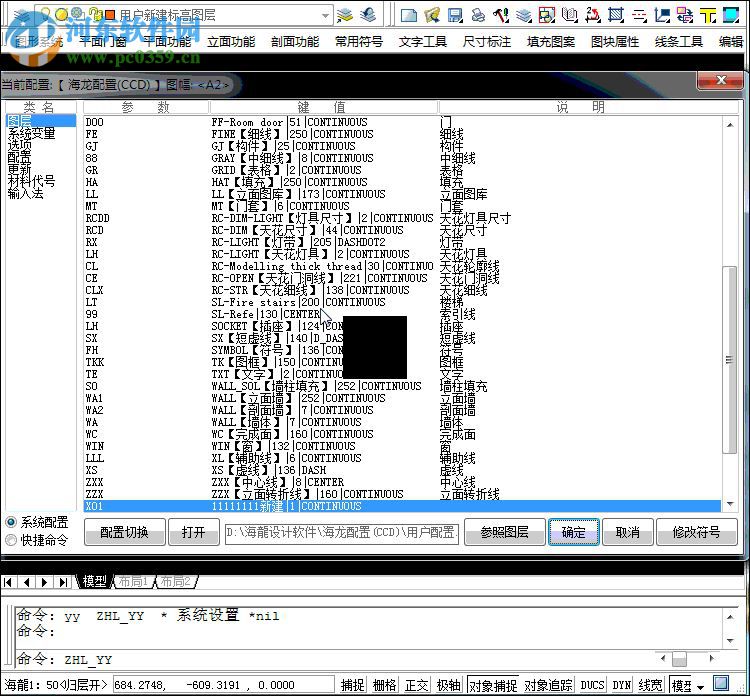Viewport: 750px width, 696px height.
Task: Click the 配置切换 button
Action: coord(124,532)
